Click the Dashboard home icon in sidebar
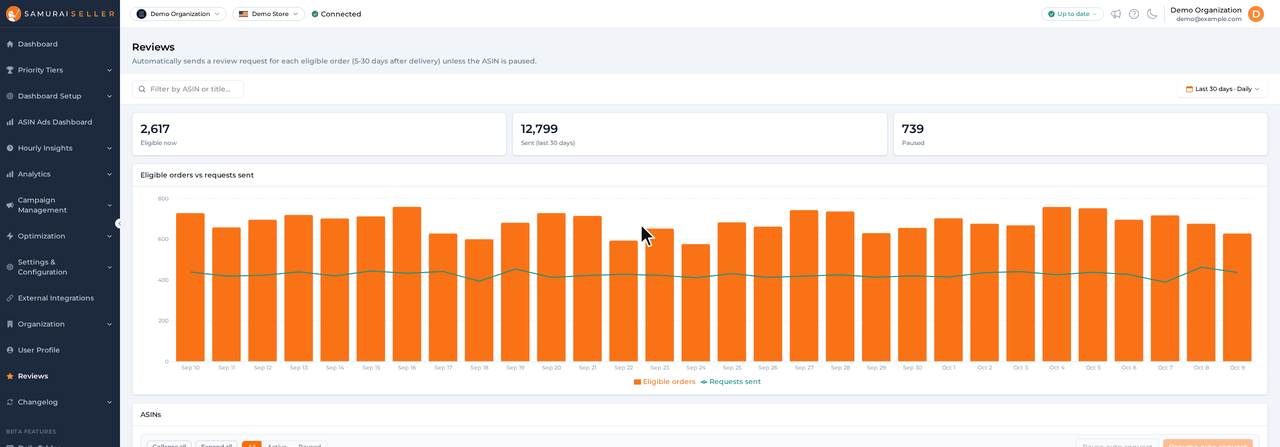This screenshot has width=1280, height=447. click(10, 44)
